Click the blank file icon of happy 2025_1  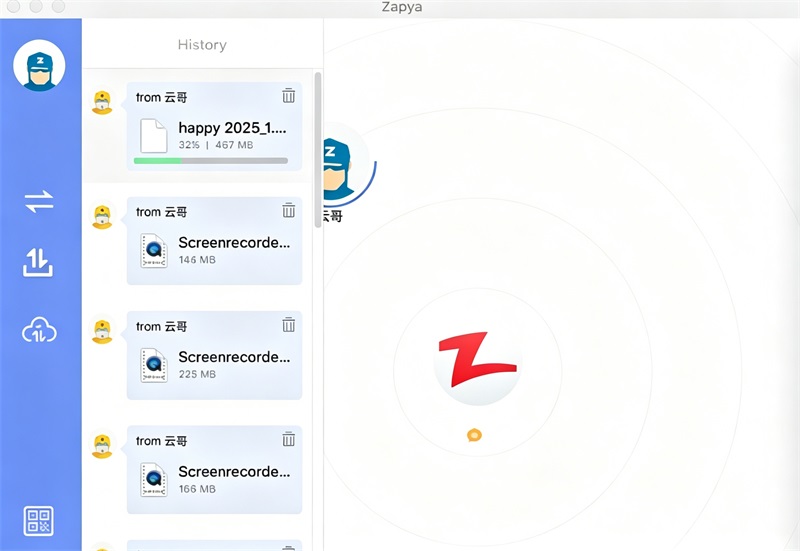(x=154, y=136)
